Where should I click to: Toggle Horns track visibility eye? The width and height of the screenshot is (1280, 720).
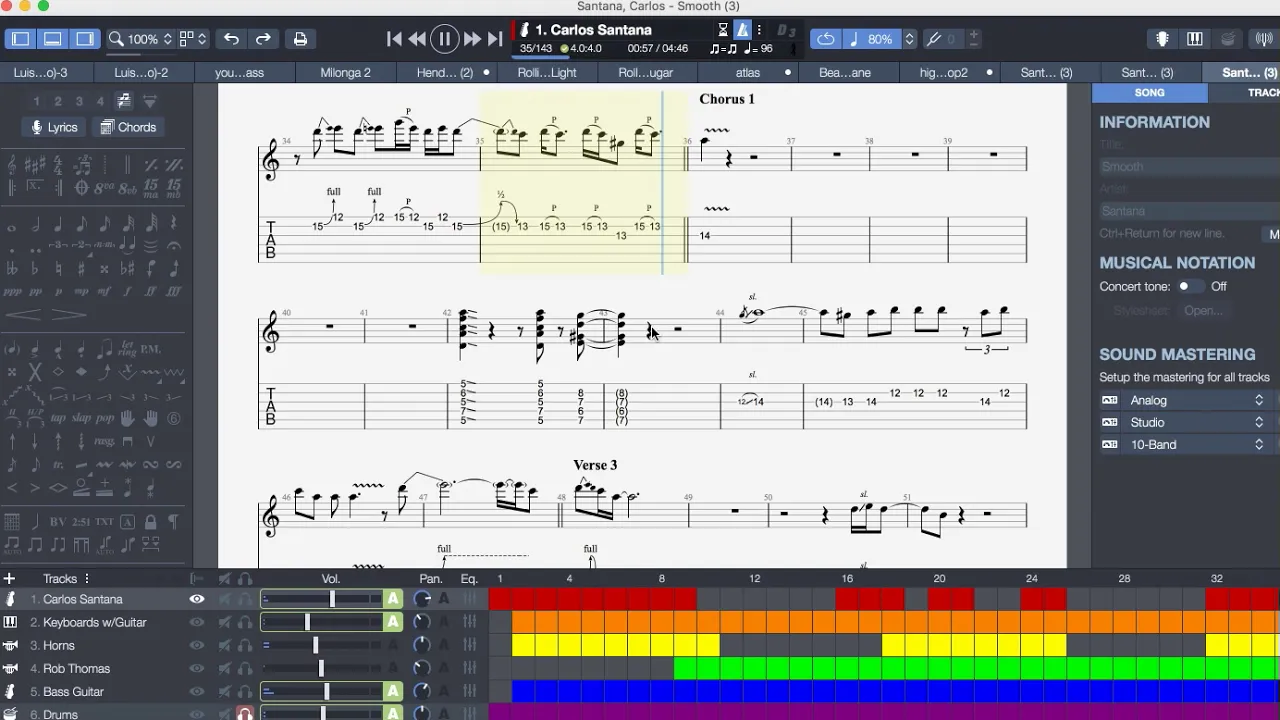point(197,645)
